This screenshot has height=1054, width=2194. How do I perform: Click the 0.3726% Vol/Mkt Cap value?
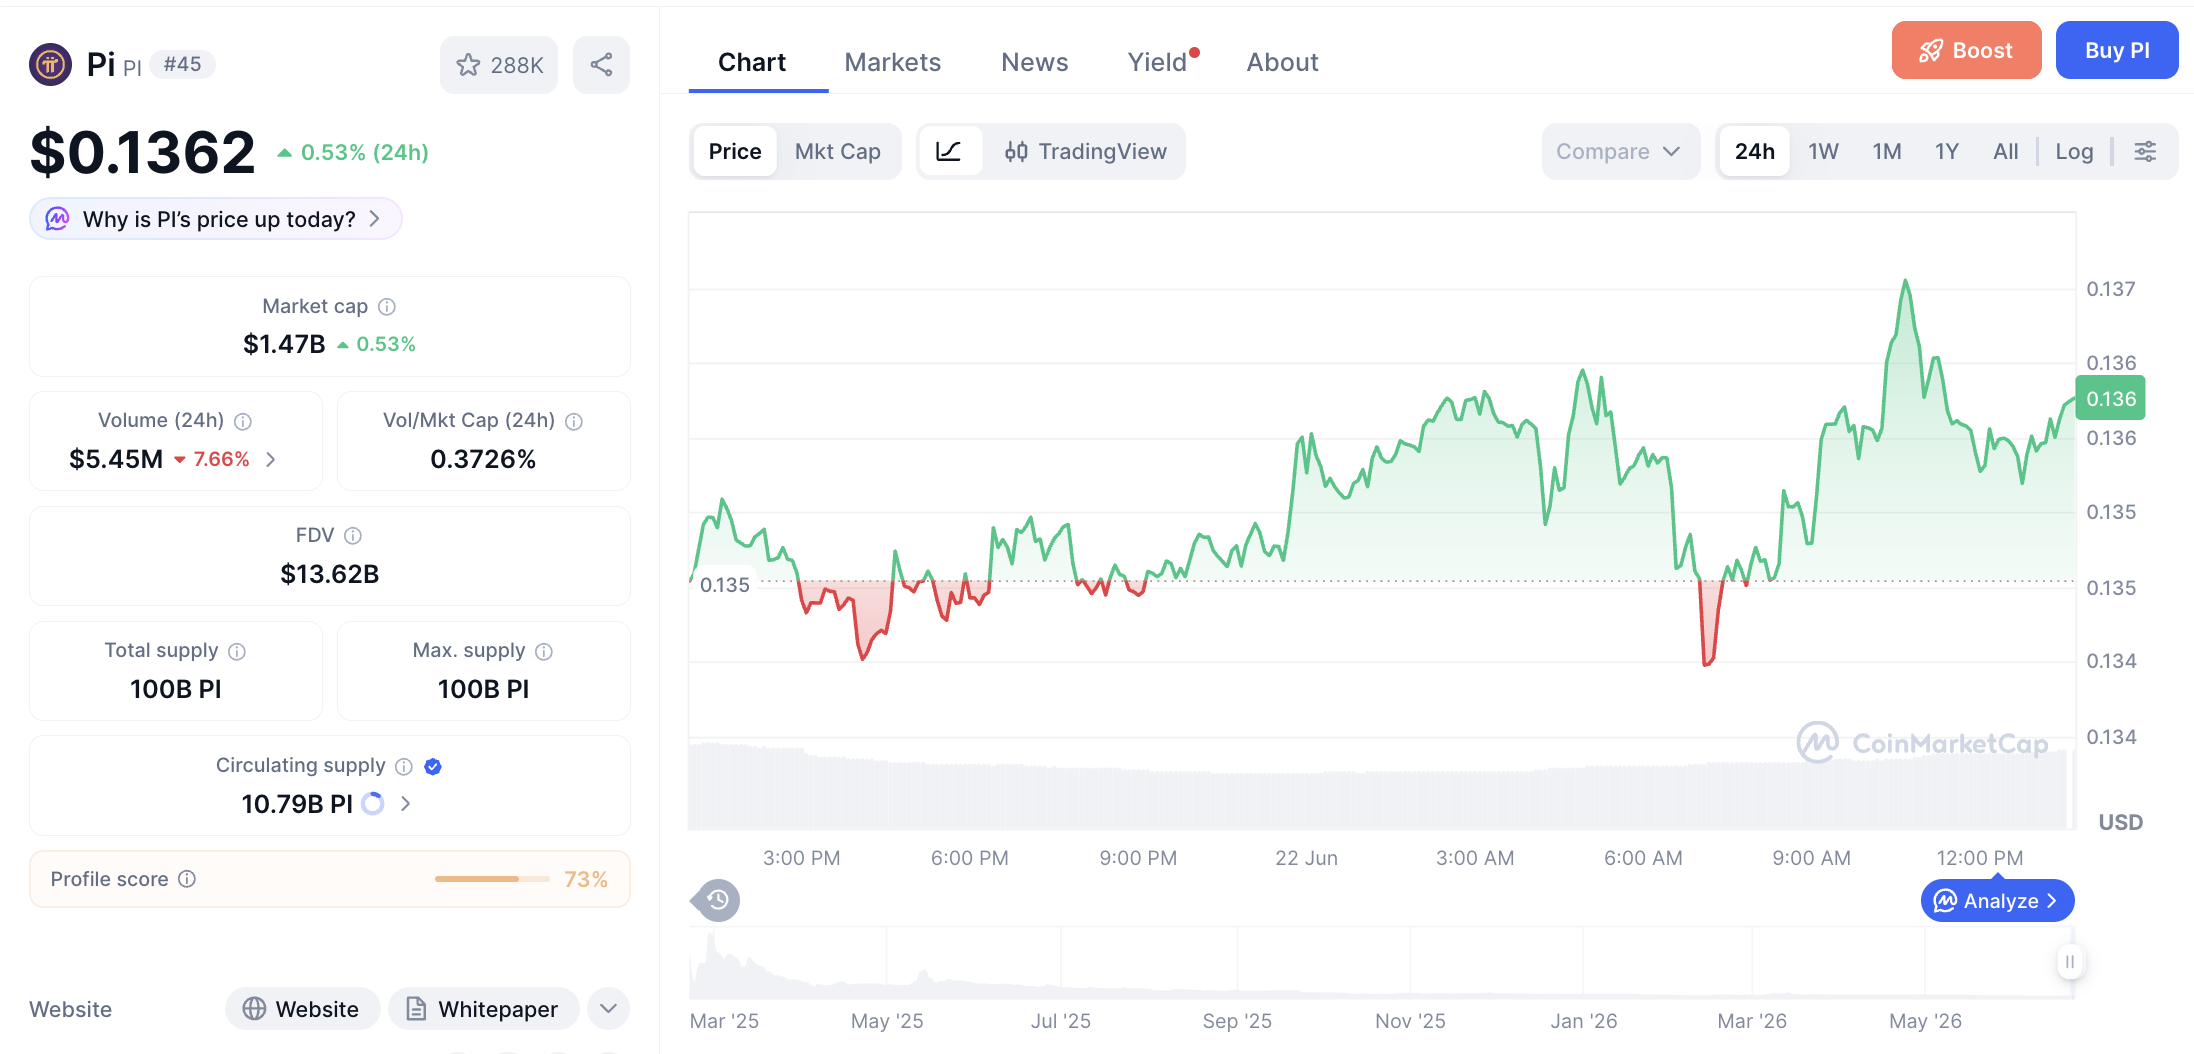click(x=483, y=460)
